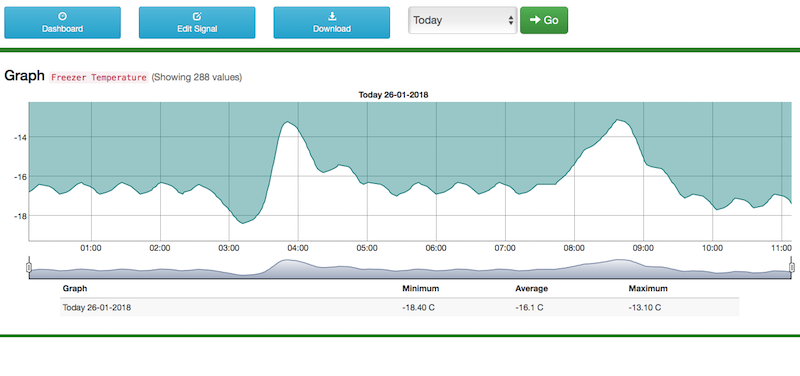This screenshot has width=800, height=376.
Task: Click the -16.1 C average value
Action: tap(530, 308)
